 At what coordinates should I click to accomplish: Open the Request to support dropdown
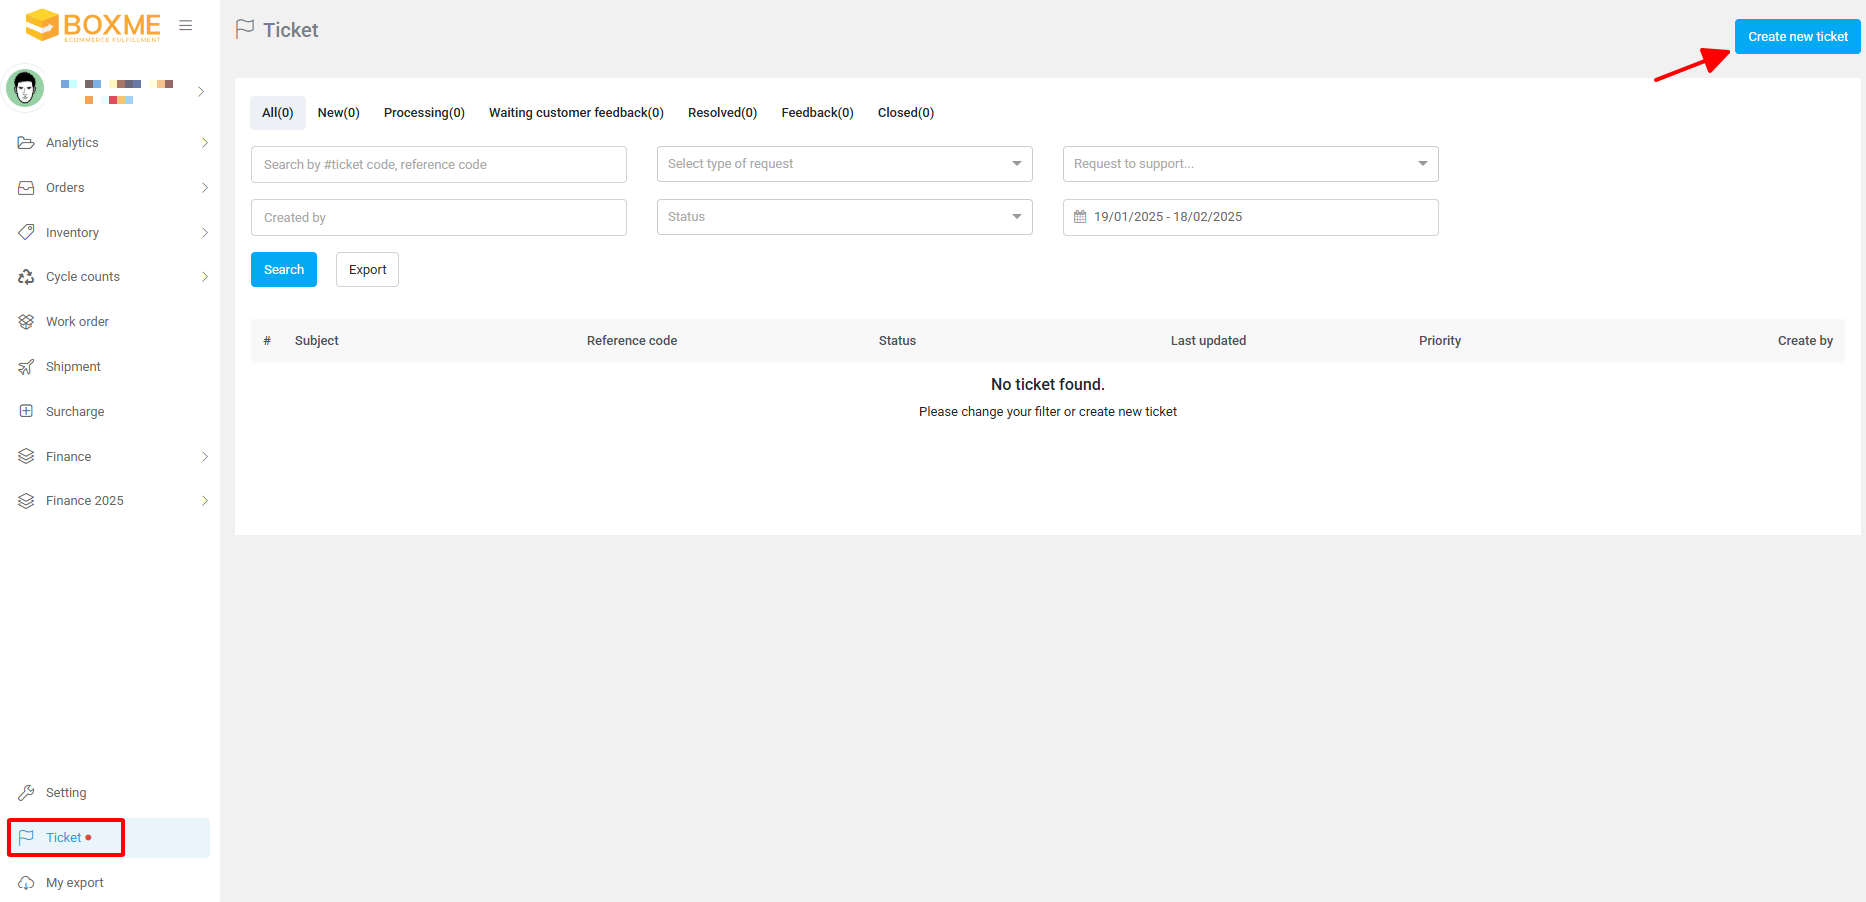[1250, 164]
